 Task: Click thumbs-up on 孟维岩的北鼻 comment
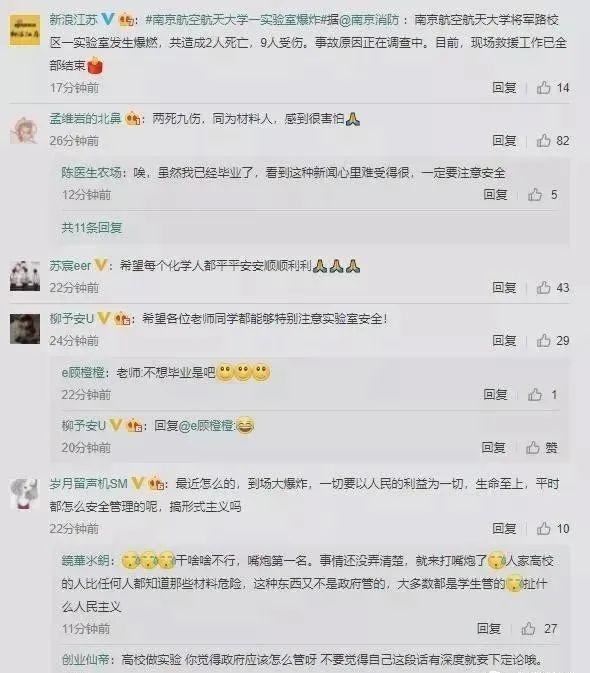[x=543, y=140]
